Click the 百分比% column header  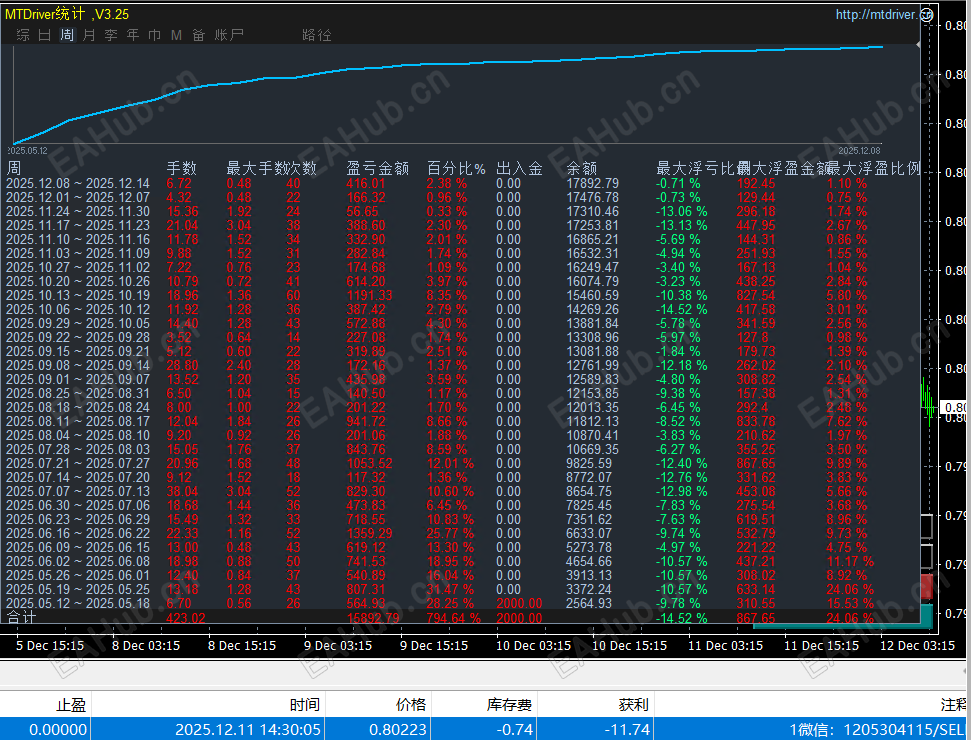tap(456, 168)
